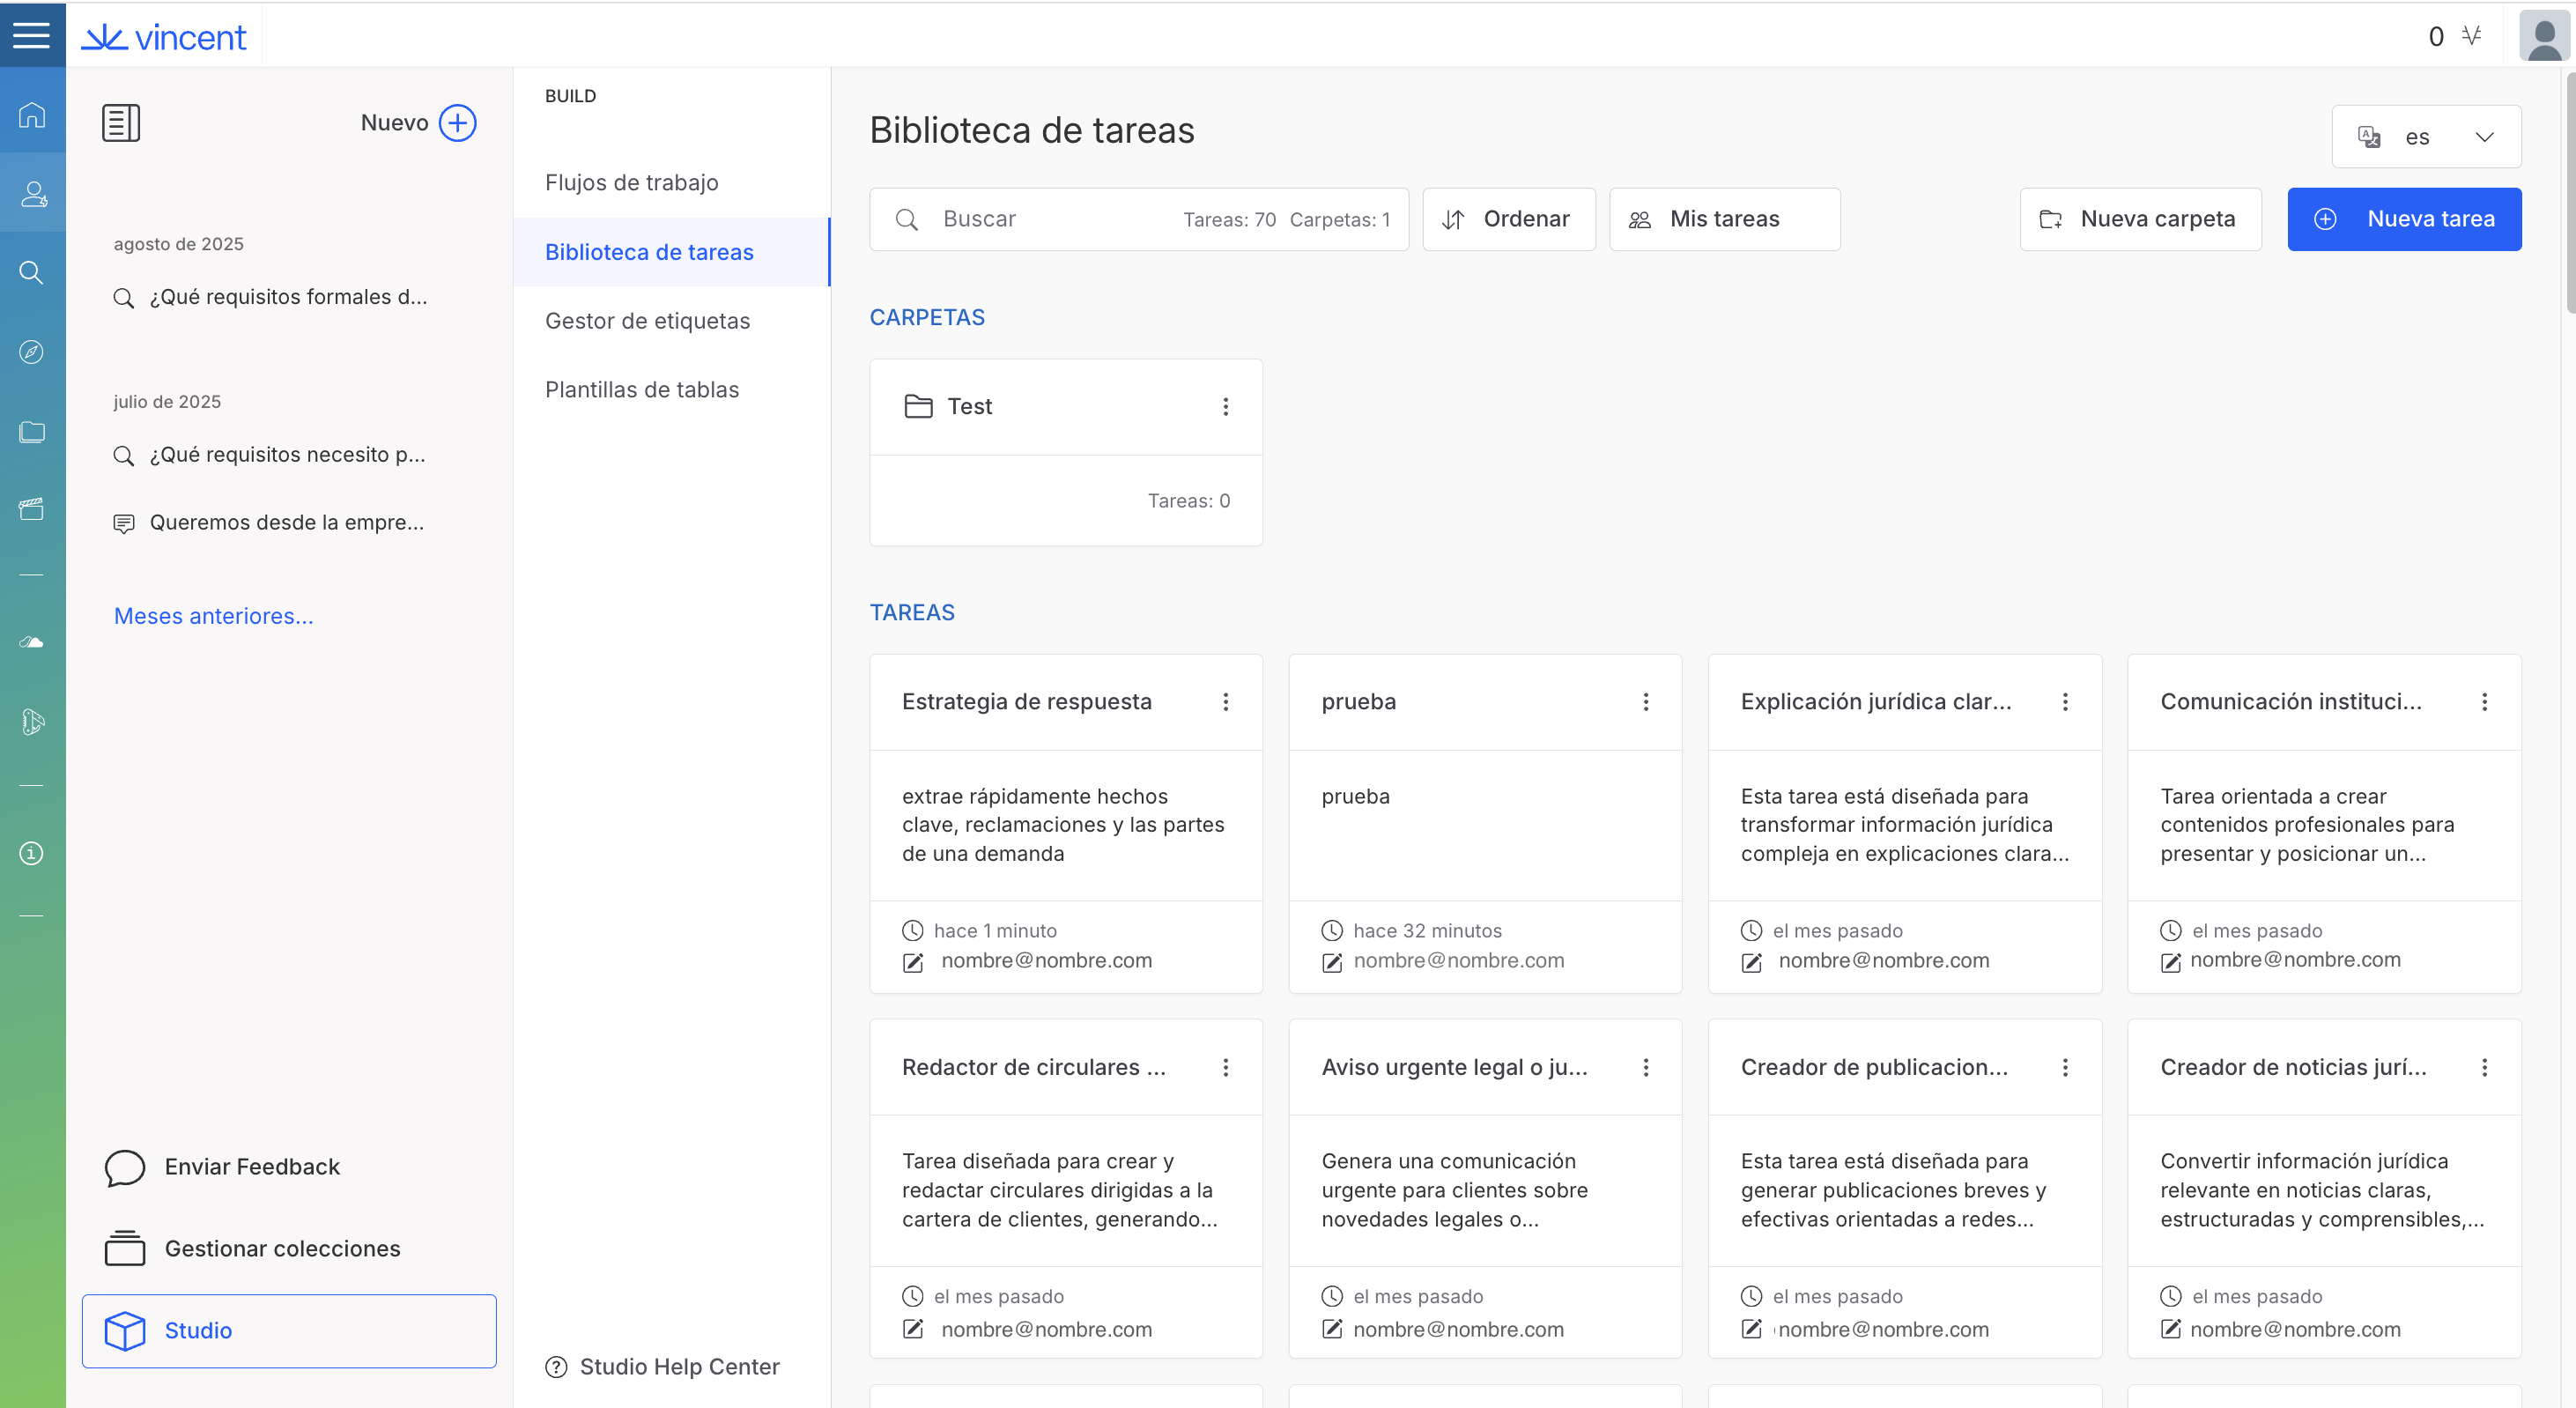2576x1408 pixels.
Task: Toggle the history panel icon beside Nuevo
Action: click(x=121, y=123)
